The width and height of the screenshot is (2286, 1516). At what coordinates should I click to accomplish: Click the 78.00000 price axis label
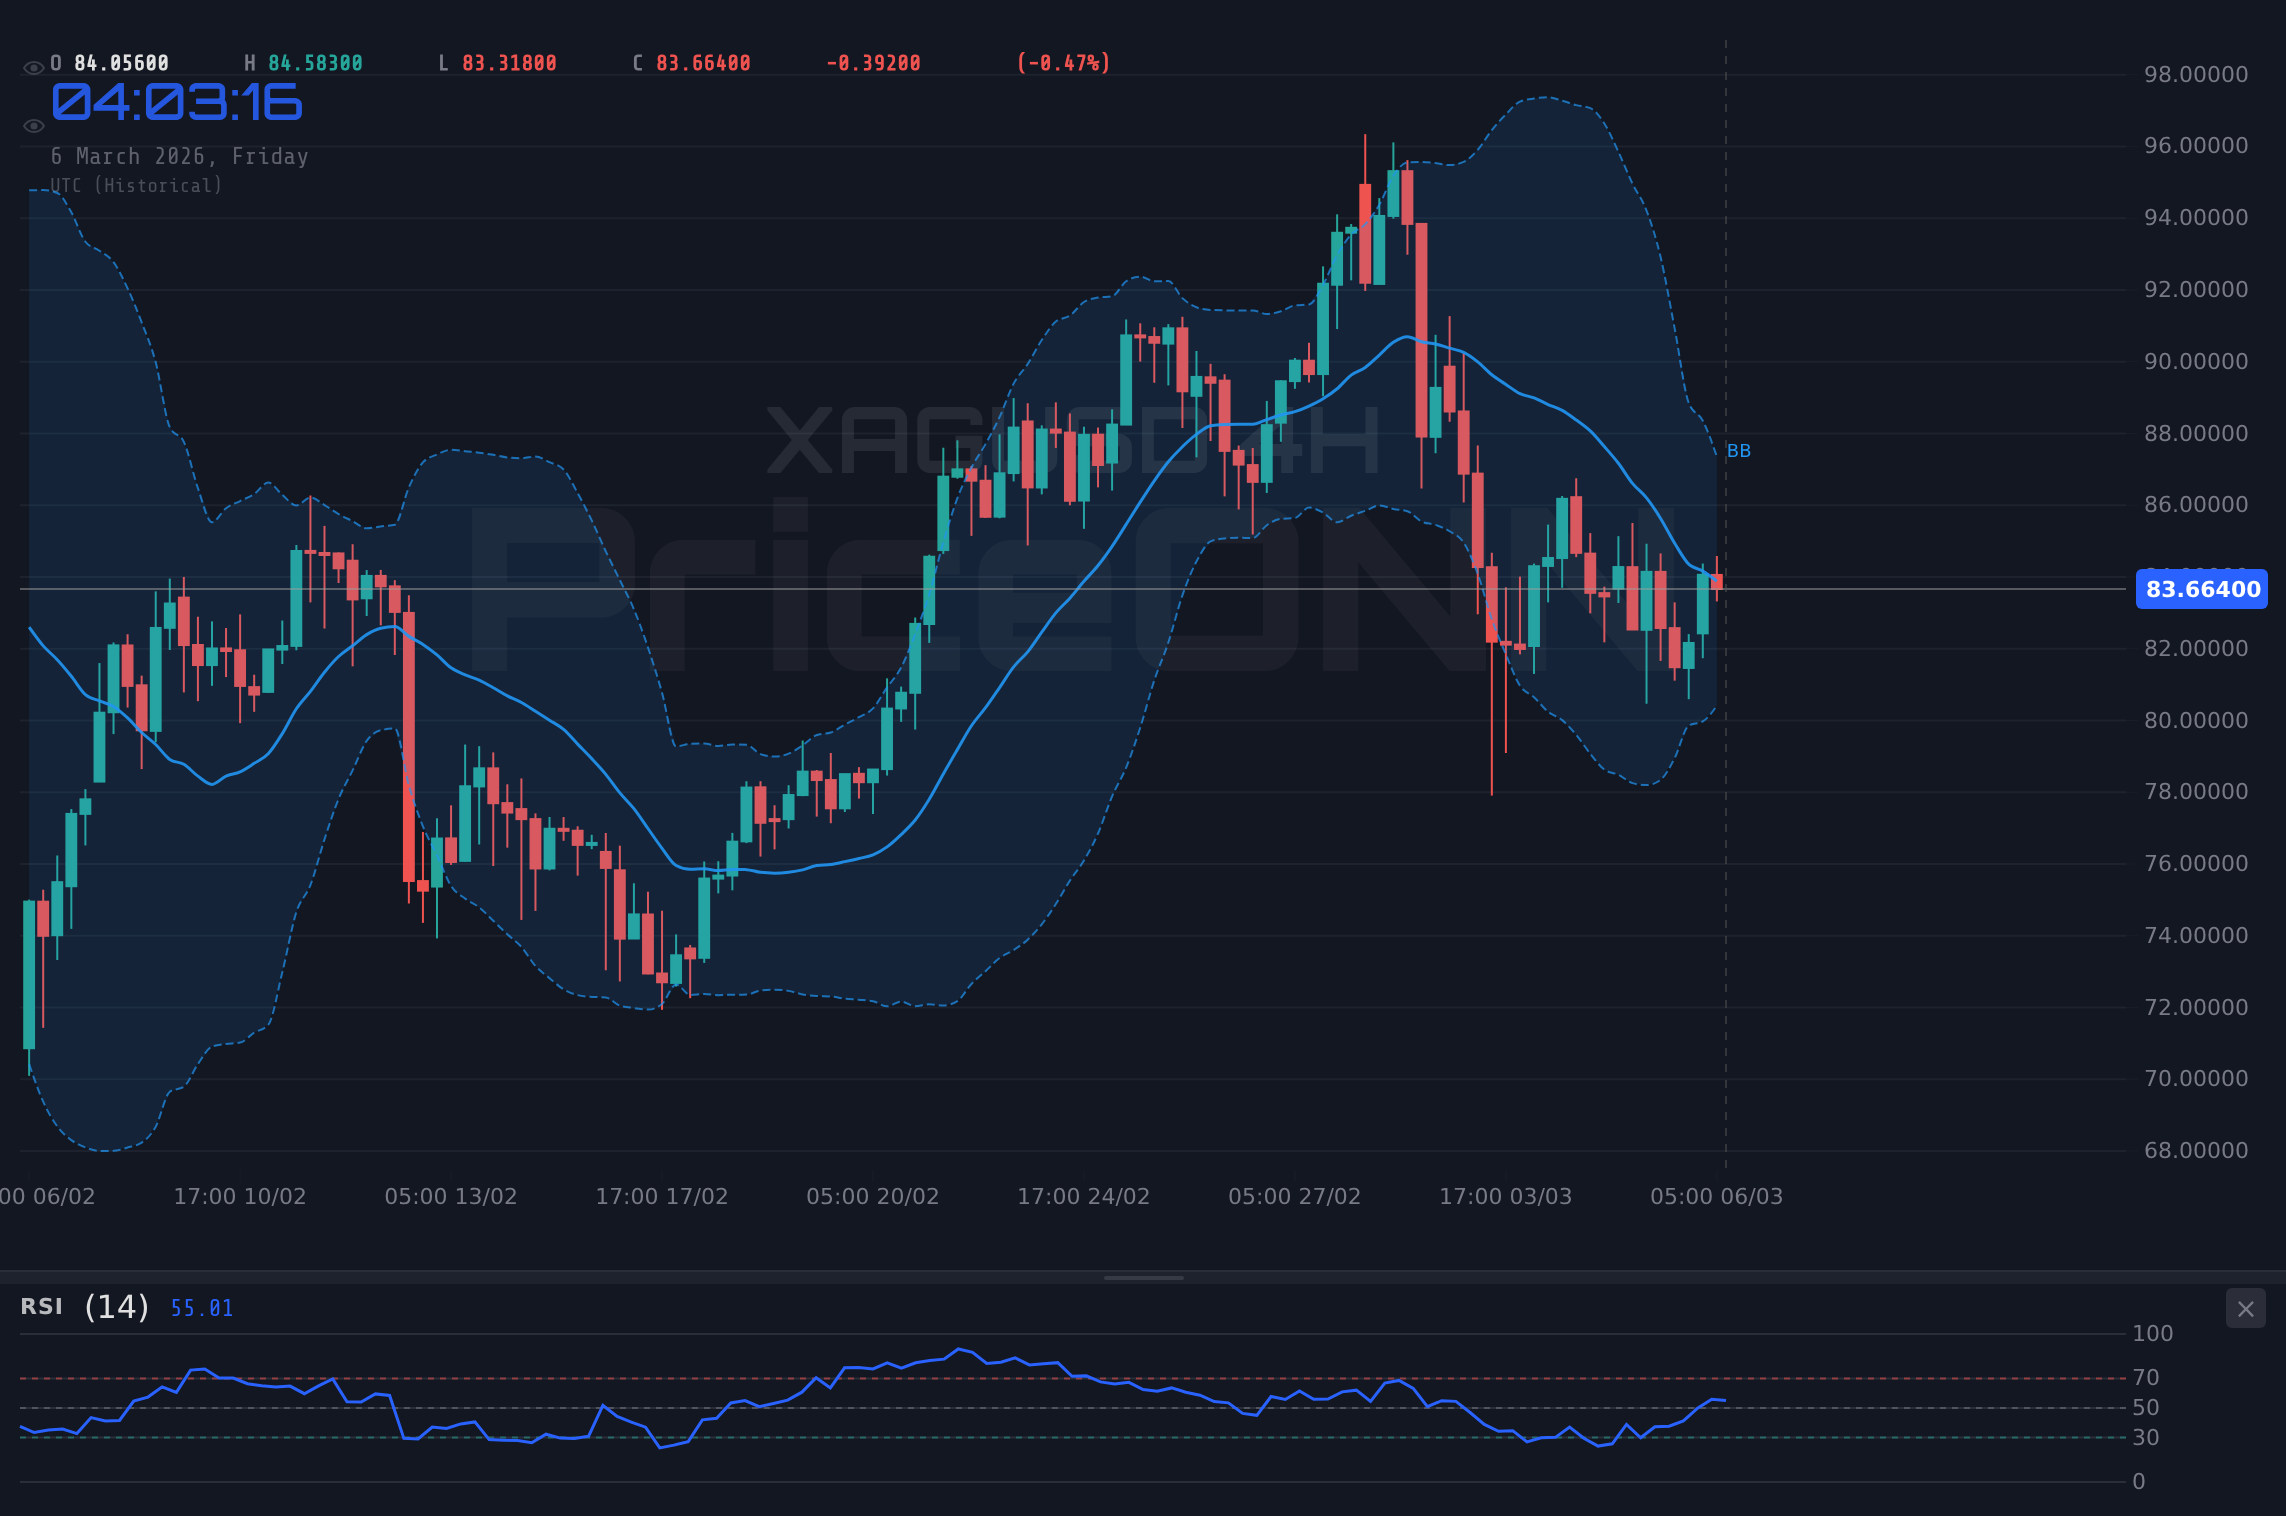coord(2196,792)
